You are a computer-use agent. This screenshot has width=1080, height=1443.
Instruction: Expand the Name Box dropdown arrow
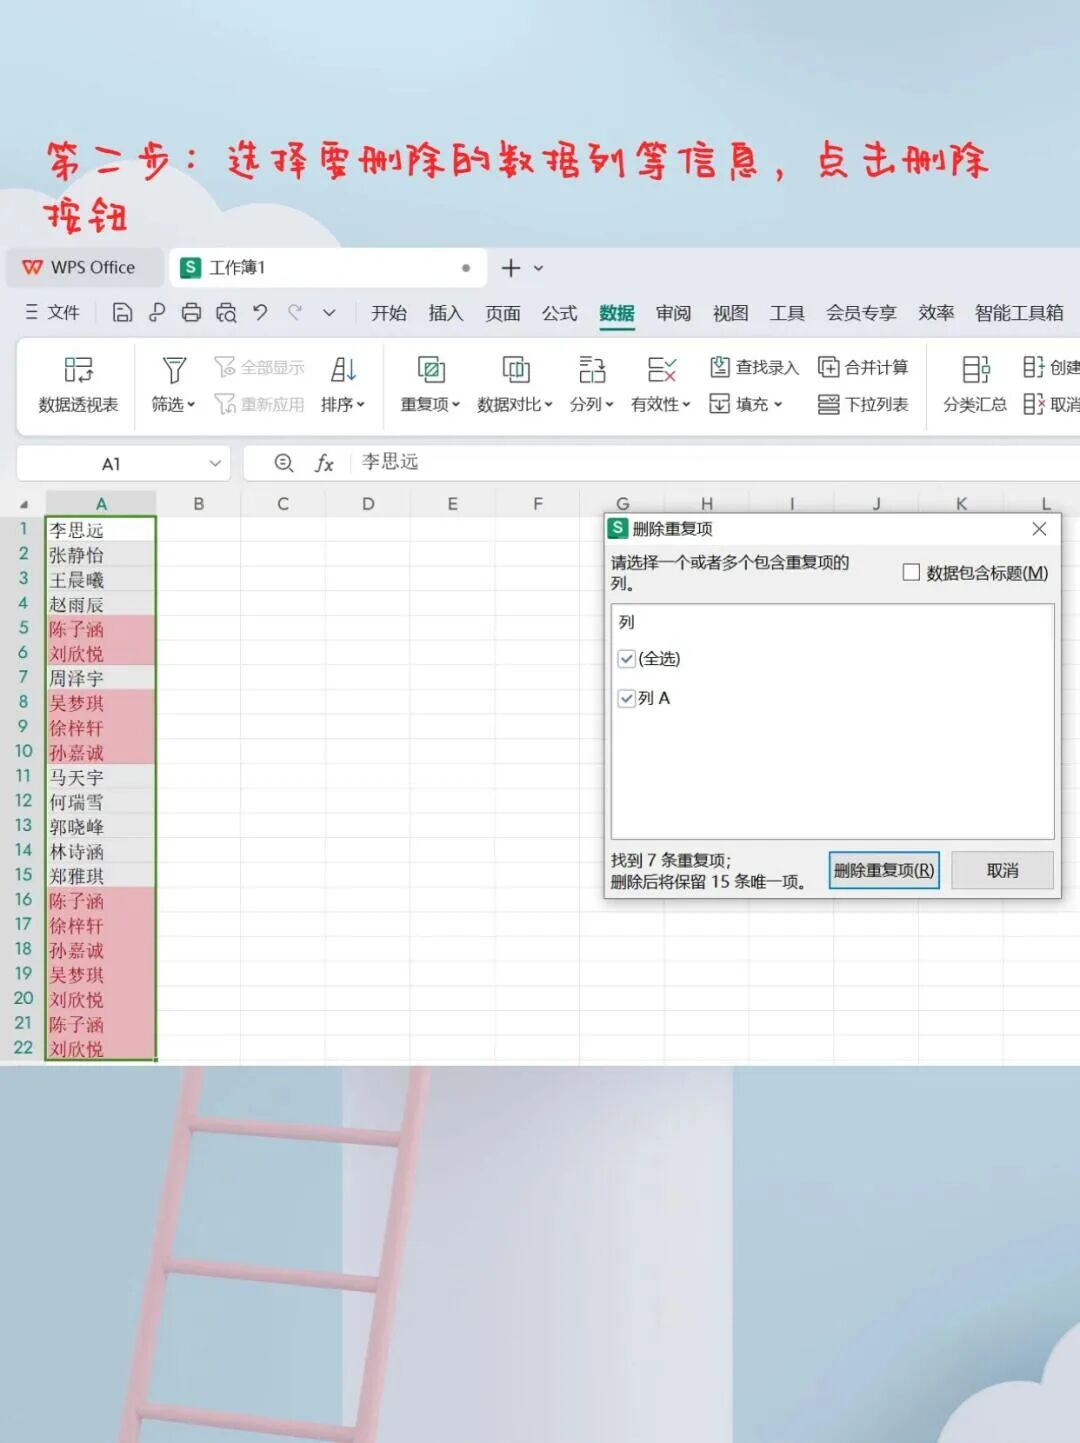coord(214,463)
